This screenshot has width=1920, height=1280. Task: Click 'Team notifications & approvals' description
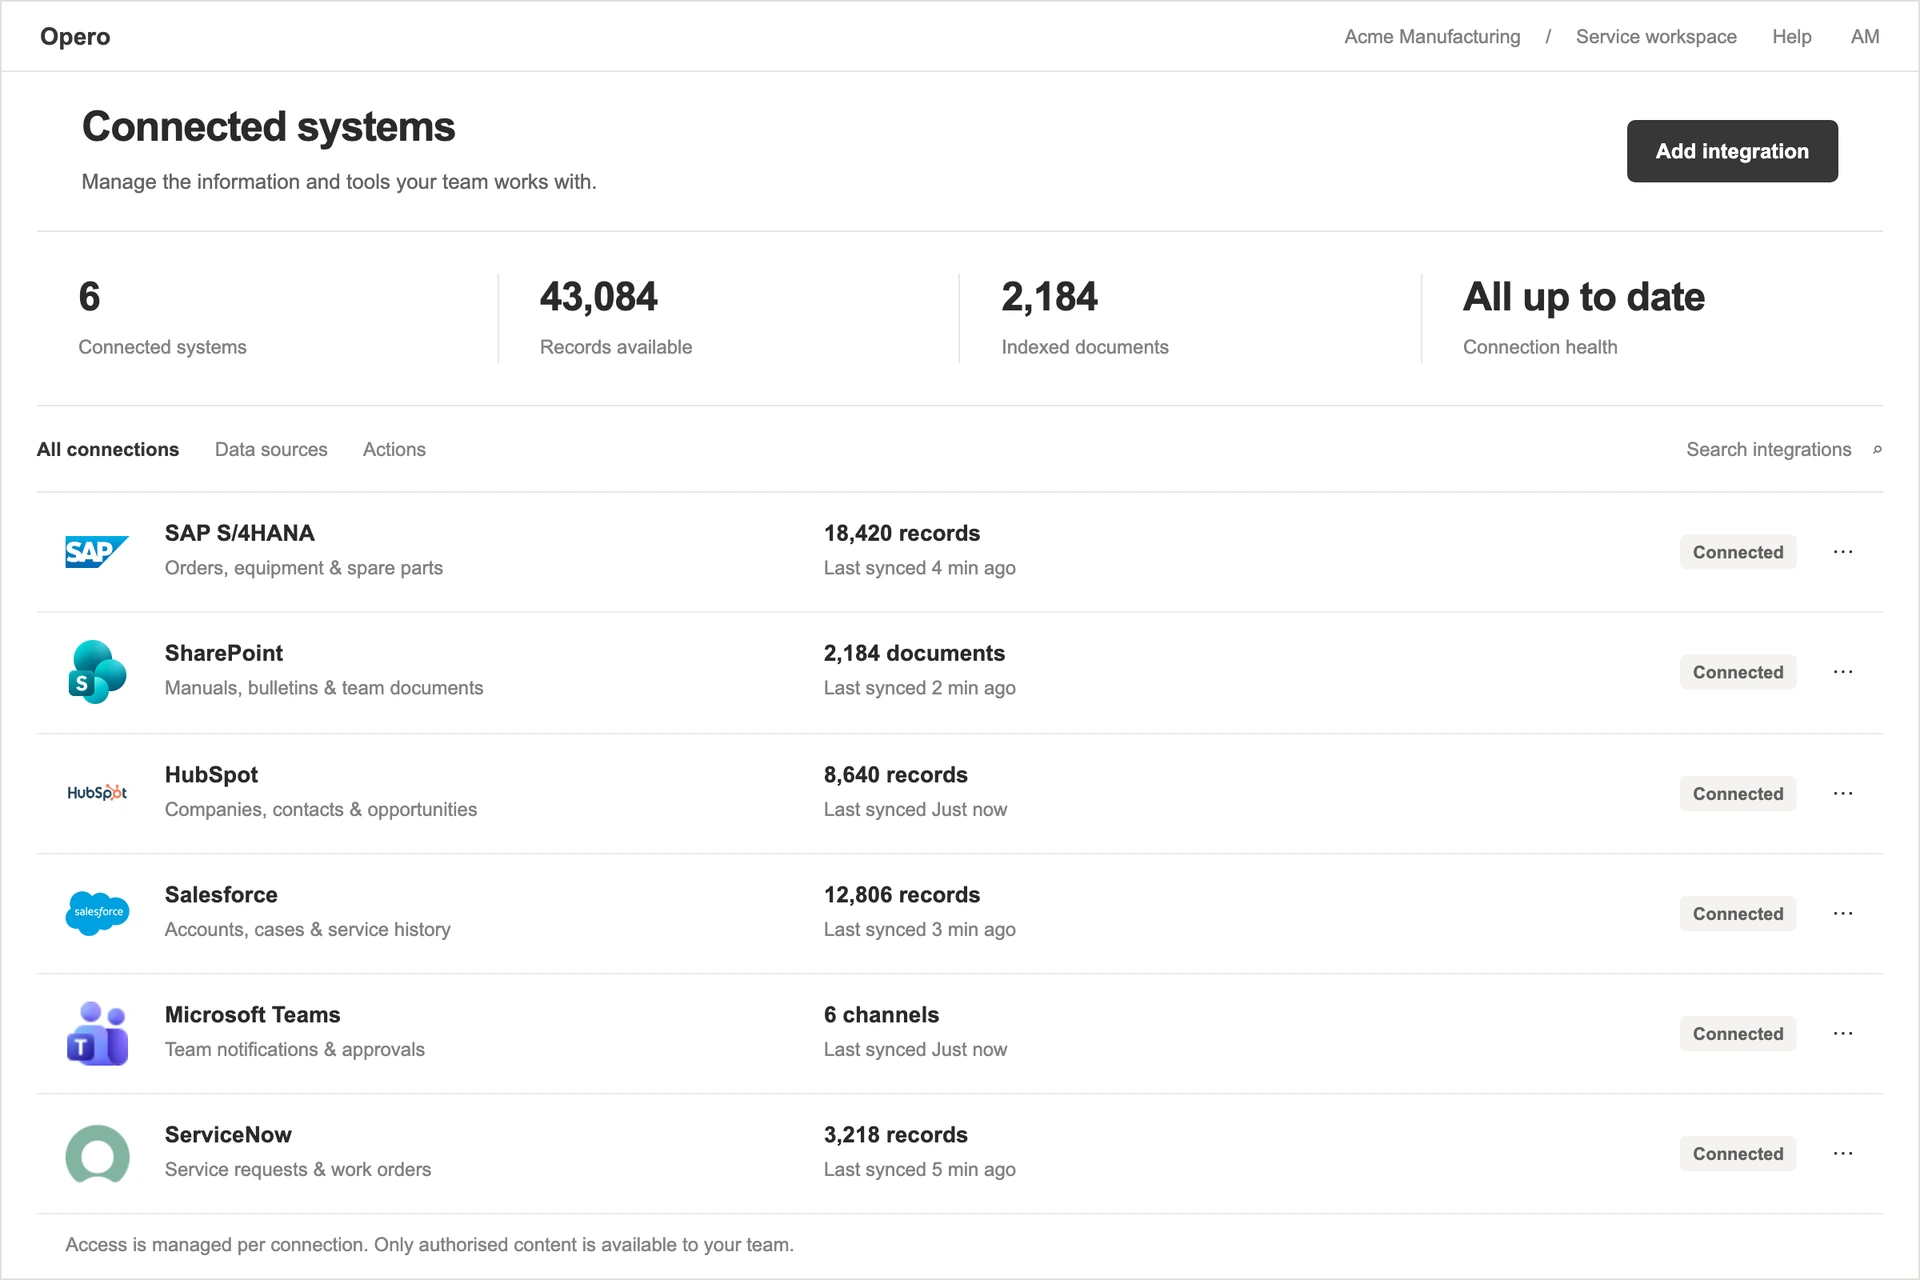click(x=295, y=1049)
